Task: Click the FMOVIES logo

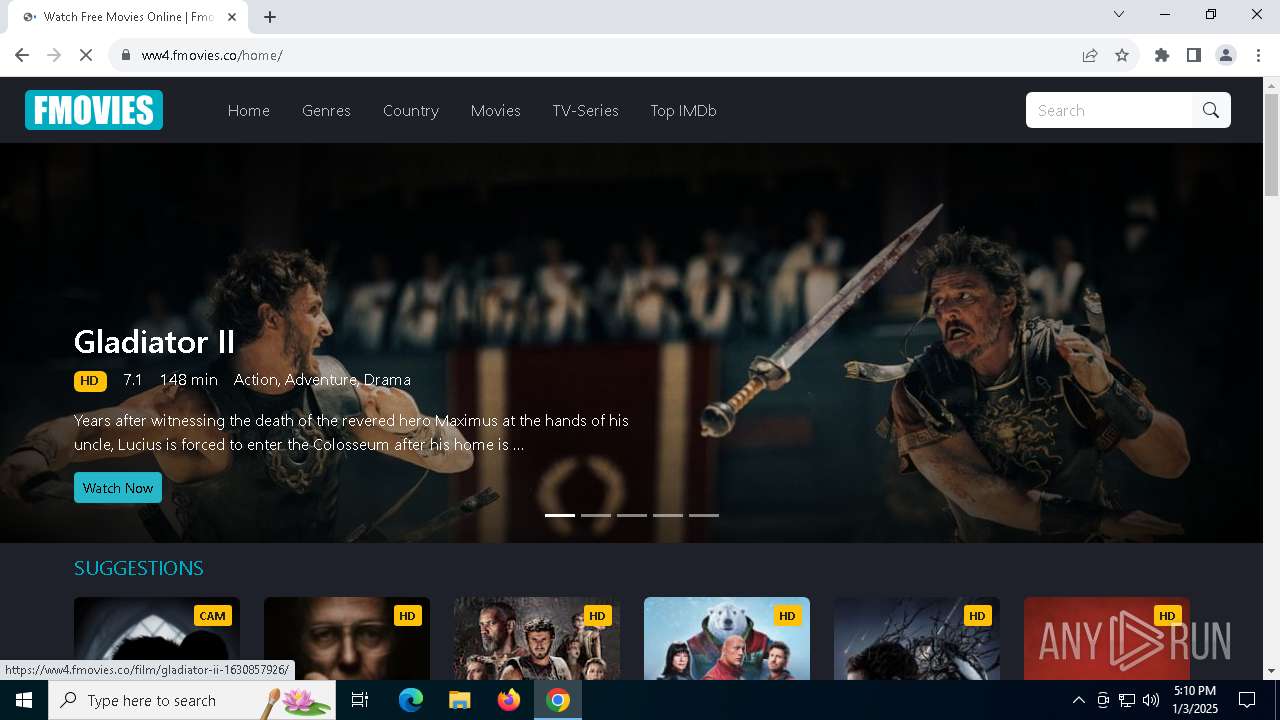Action: 94,110
